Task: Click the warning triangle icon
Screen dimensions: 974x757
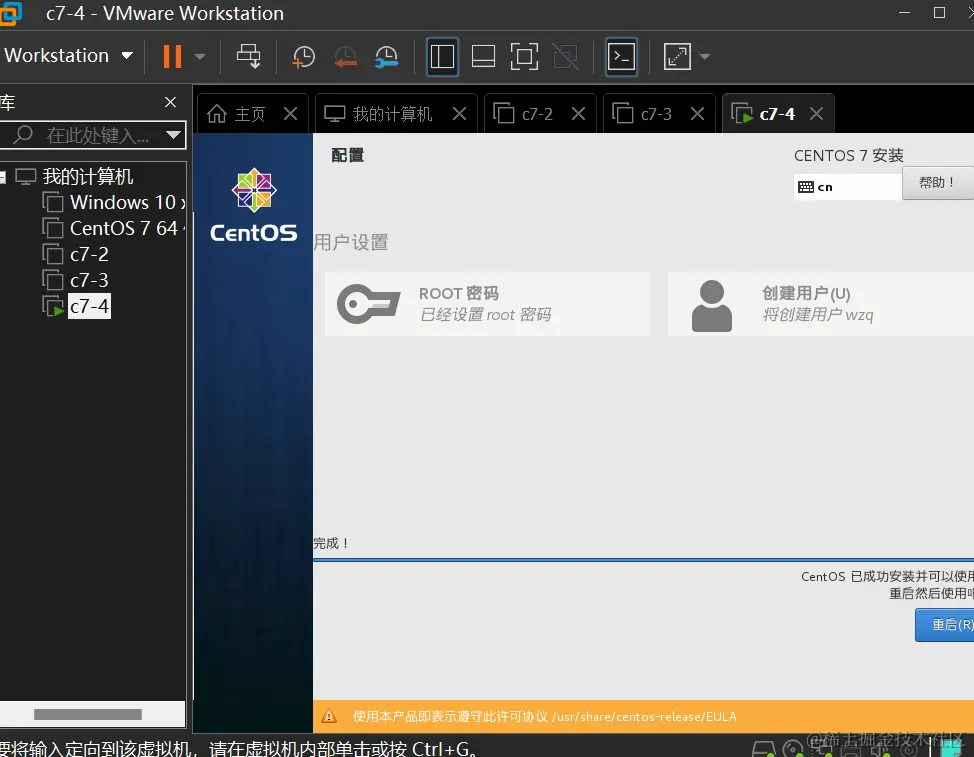Action: click(x=329, y=717)
